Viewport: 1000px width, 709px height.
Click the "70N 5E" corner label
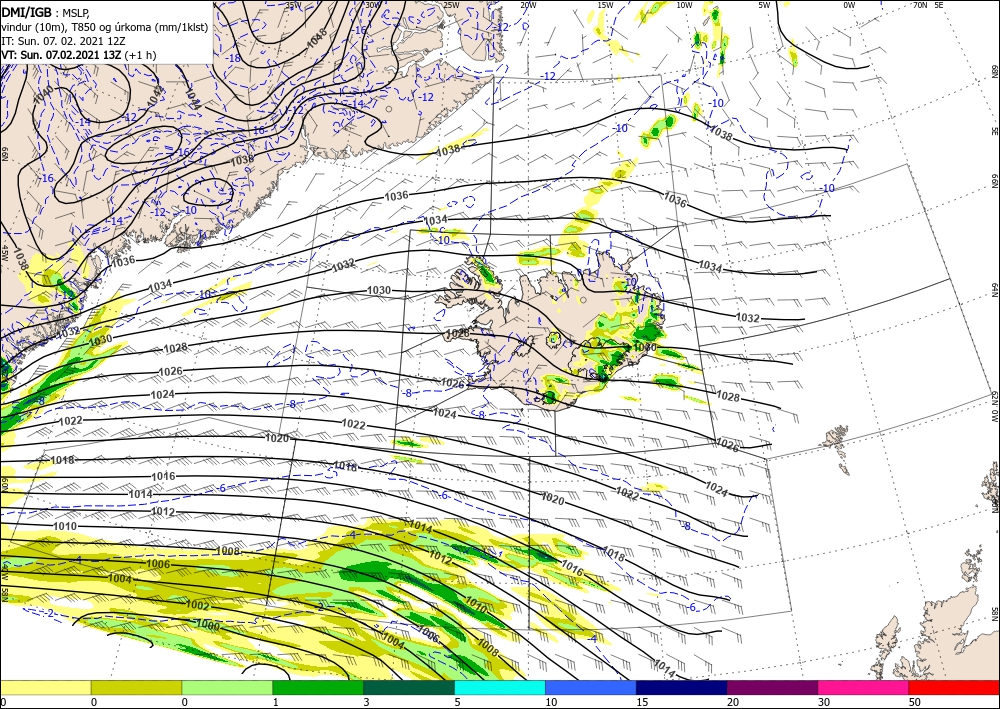tap(928, 5)
